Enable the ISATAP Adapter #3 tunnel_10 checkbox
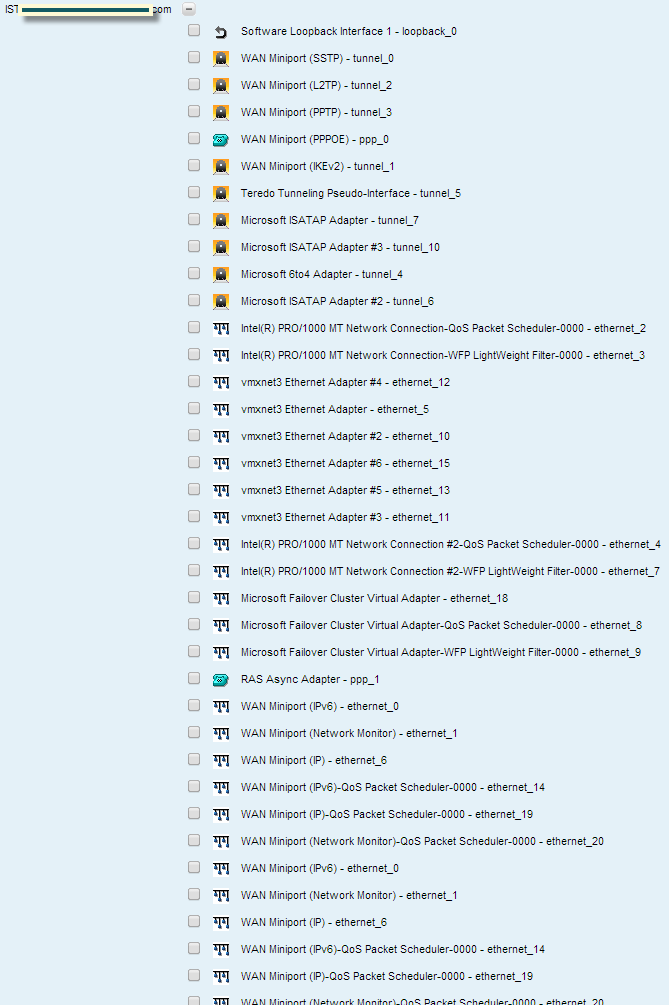Image resolution: width=669 pixels, height=1005 pixels. point(194,246)
